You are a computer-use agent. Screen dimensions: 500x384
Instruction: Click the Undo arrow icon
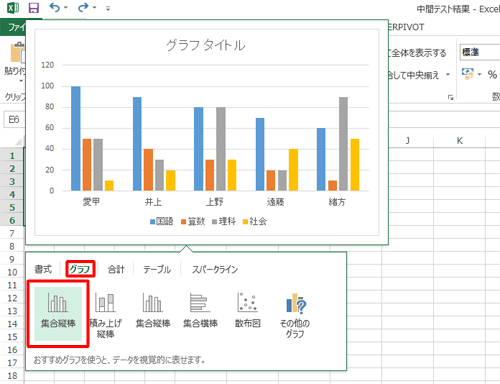pos(54,7)
